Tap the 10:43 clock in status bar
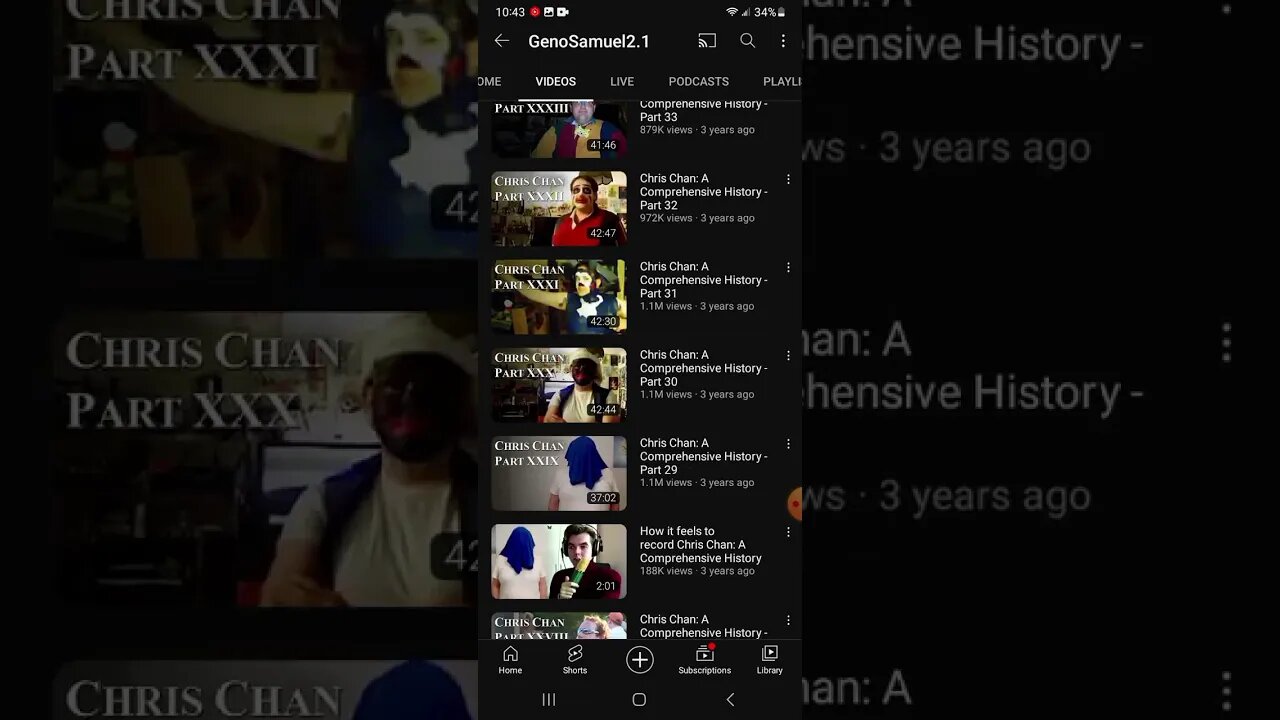This screenshot has height=720, width=1280. tap(510, 12)
